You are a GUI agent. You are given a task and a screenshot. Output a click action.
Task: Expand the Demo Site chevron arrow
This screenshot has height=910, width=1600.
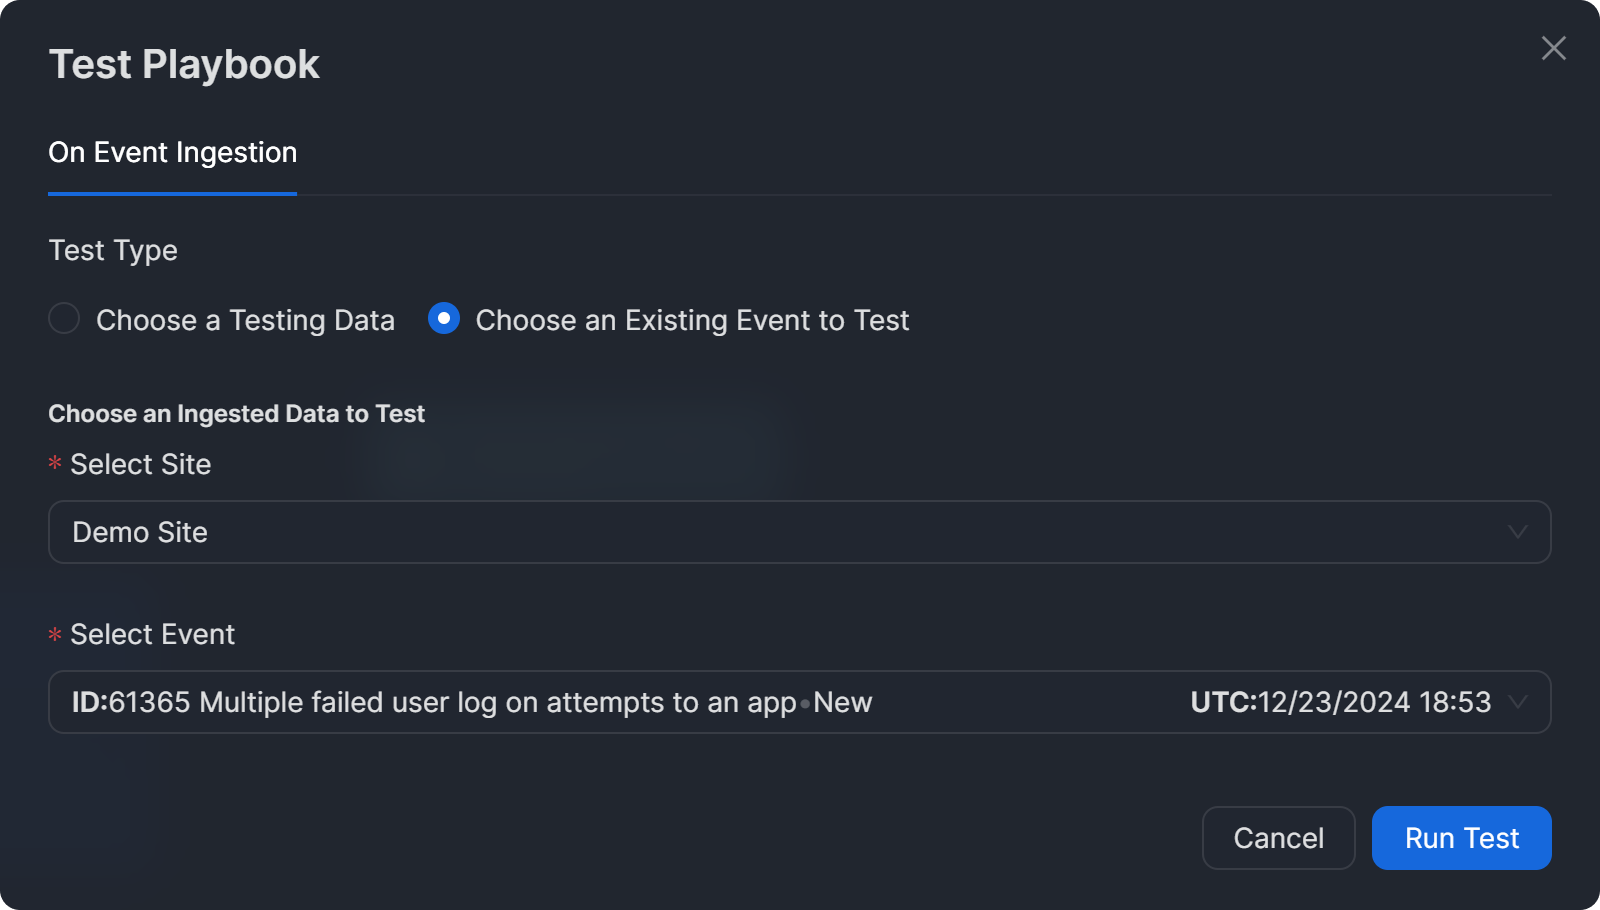click(x=1517, y=532)
